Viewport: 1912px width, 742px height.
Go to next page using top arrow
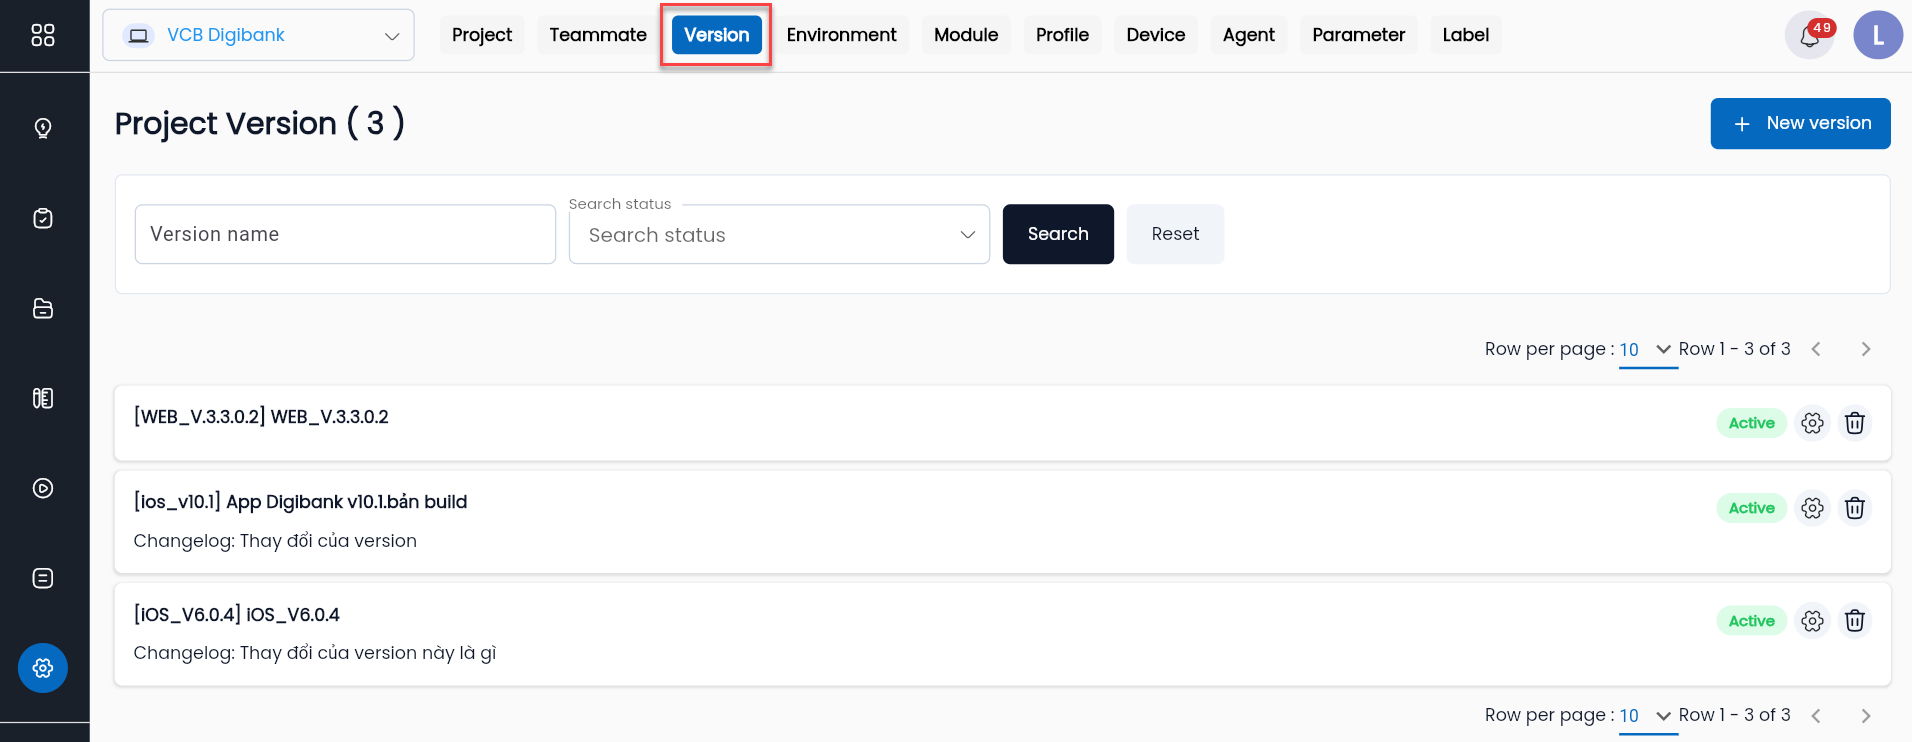click(1865, 349)
